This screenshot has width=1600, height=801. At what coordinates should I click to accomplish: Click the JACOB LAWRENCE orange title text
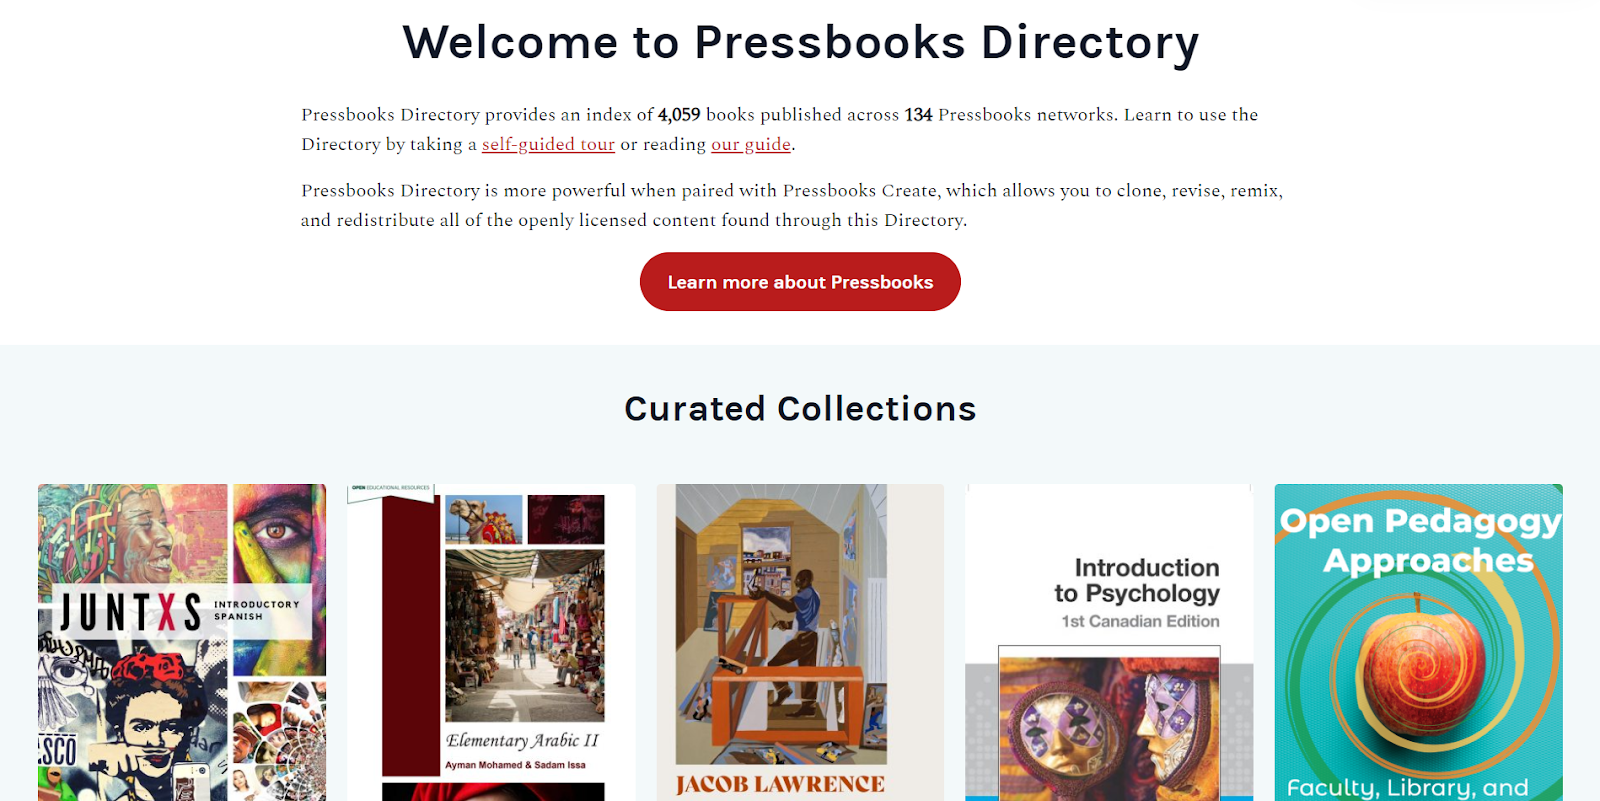point(780,784)
